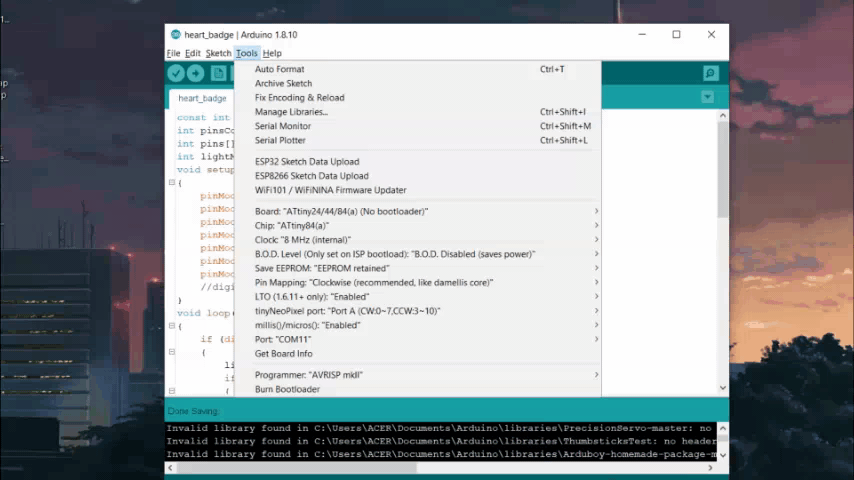Screen dimensions: 854x480
Task: Maximize the Arduino window
Action: pos(676,34)
